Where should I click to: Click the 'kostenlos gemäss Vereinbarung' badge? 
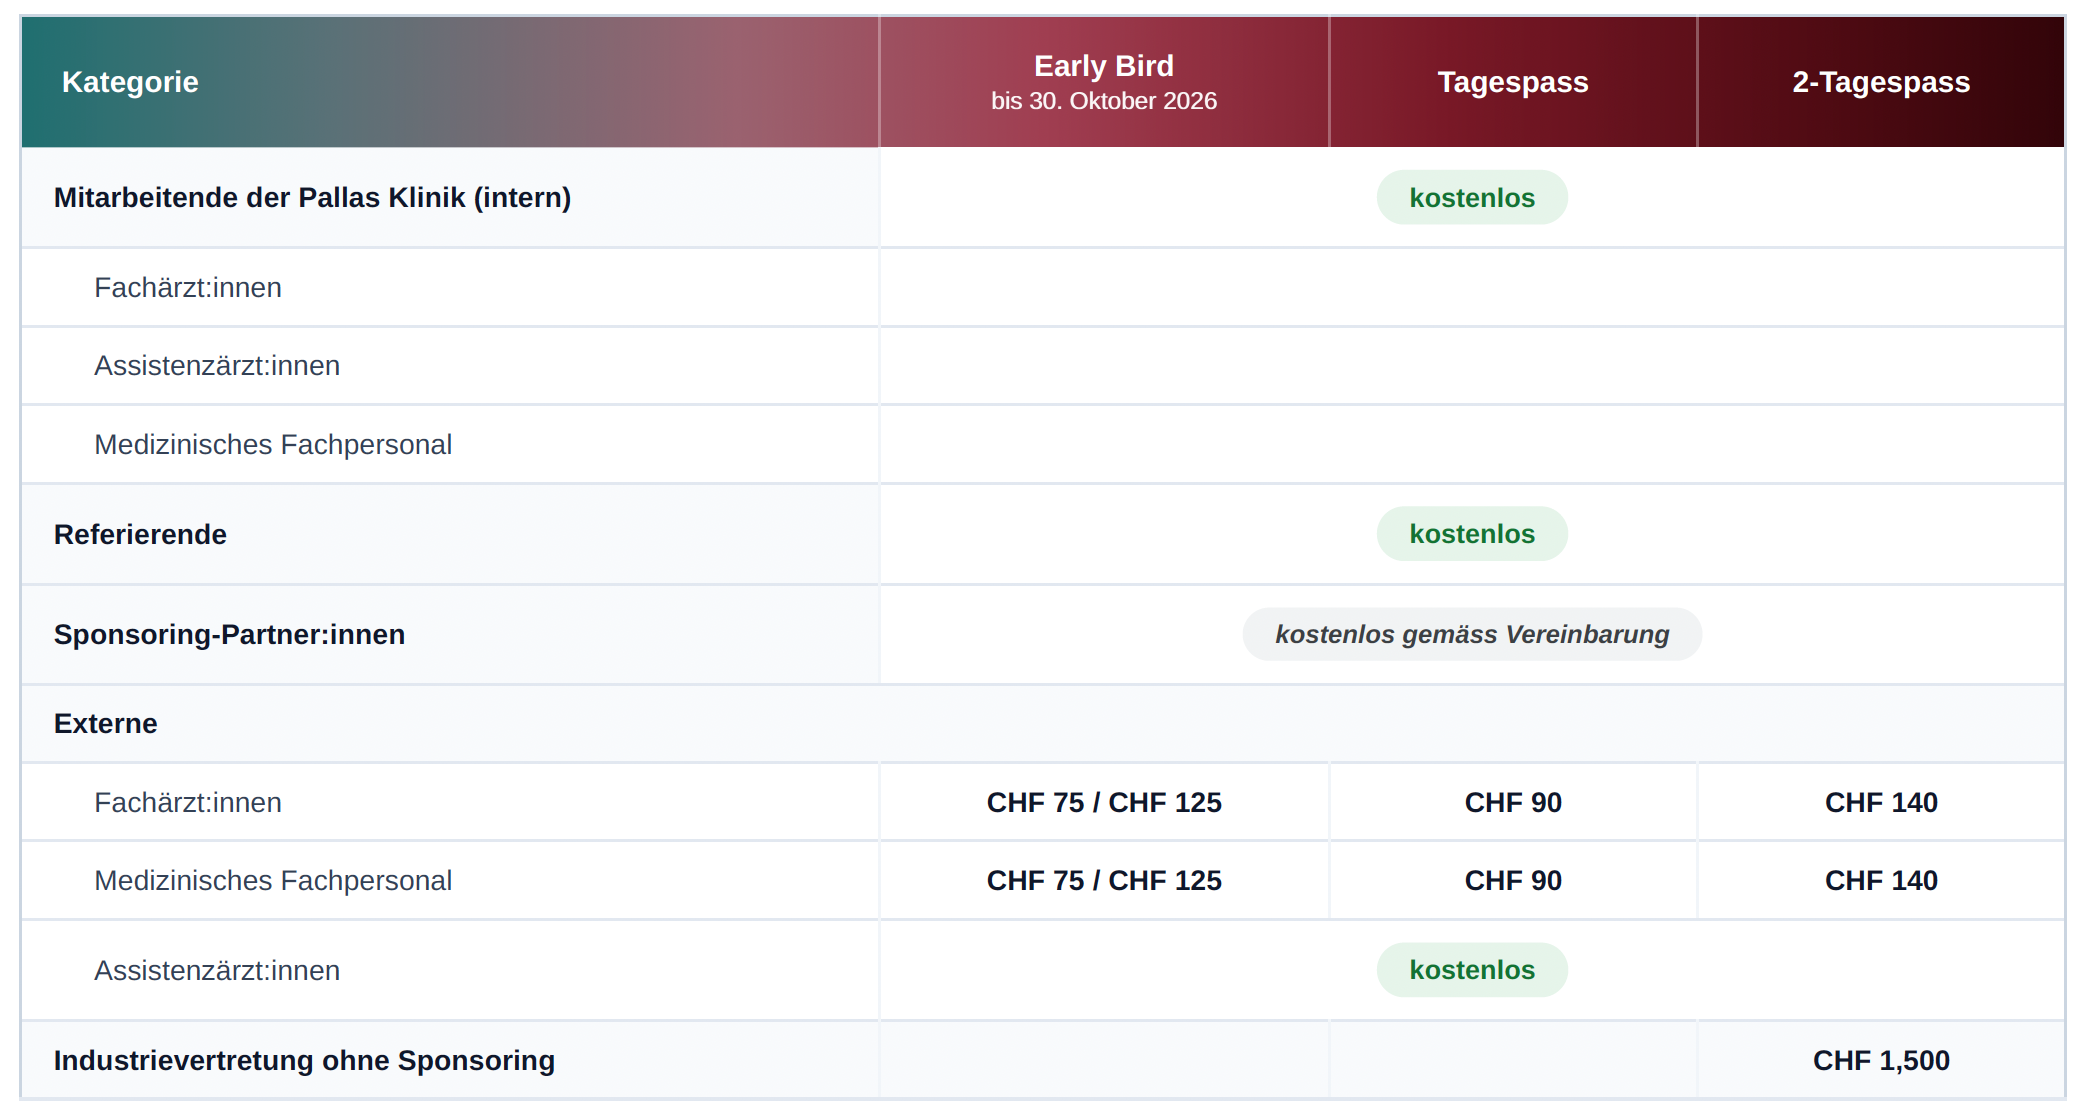[x=1472, y=634]
